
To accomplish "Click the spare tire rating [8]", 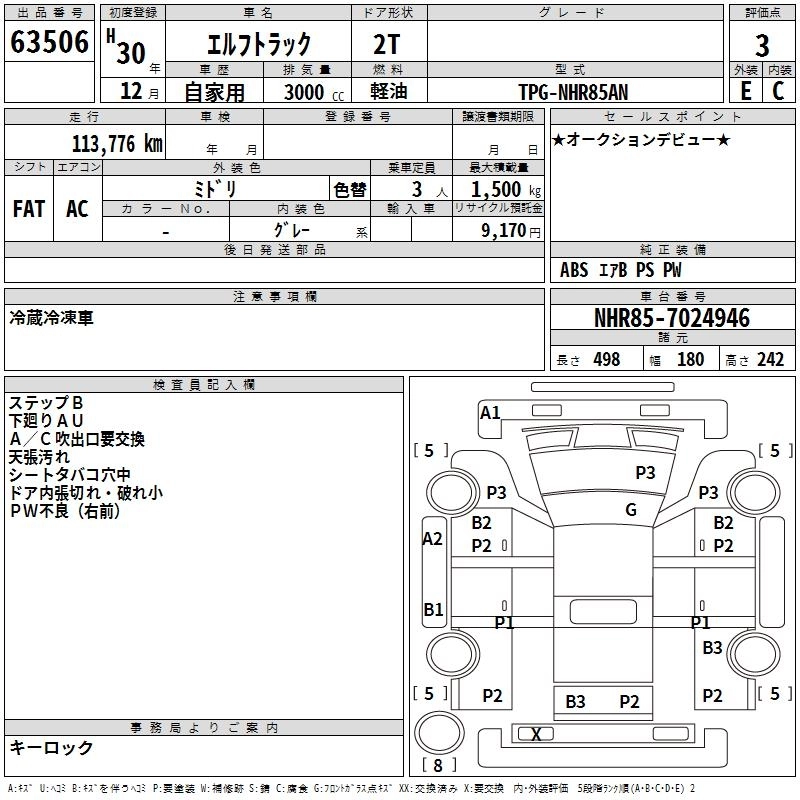I will (438, 765).
